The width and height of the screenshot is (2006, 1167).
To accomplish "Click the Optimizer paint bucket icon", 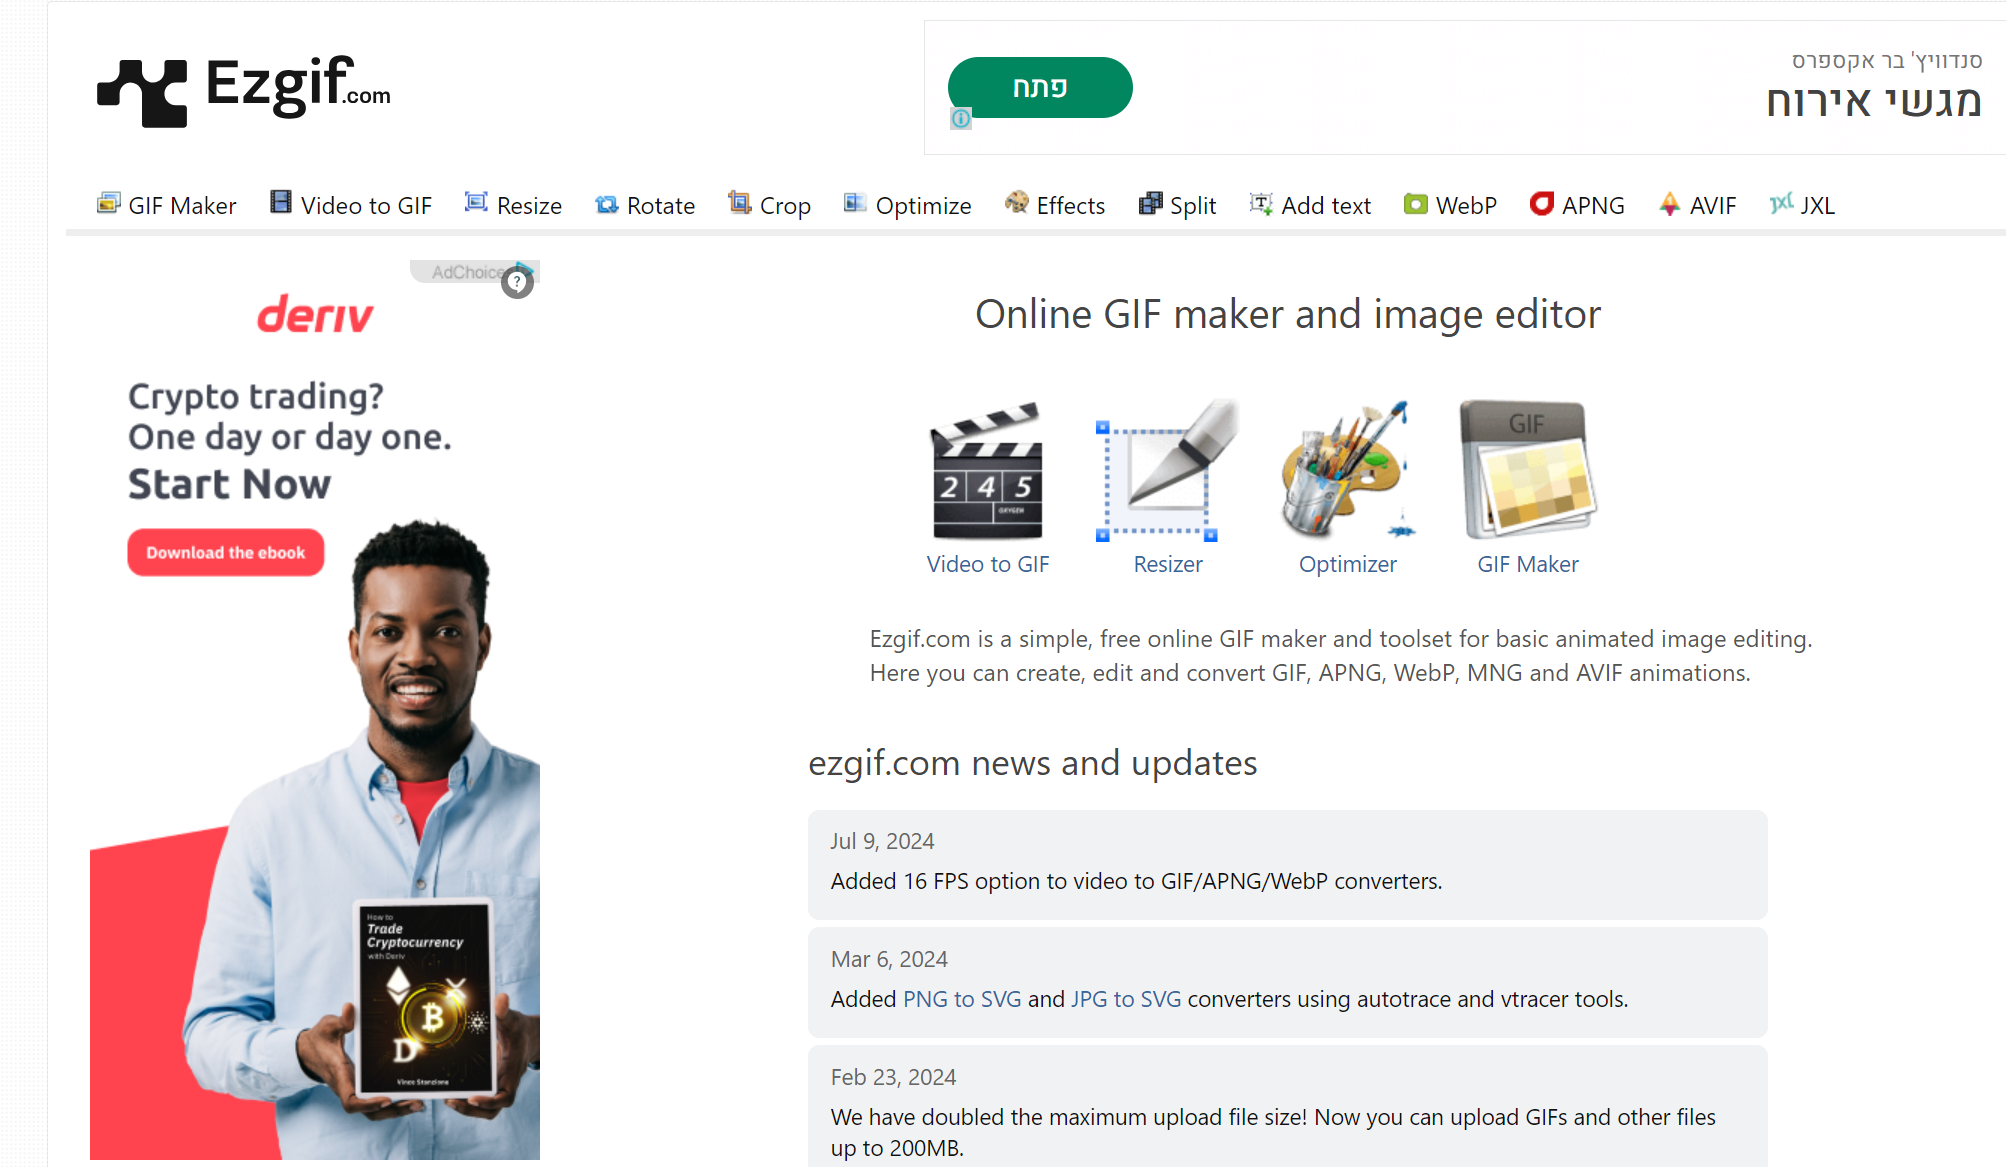I will 1347,471.
